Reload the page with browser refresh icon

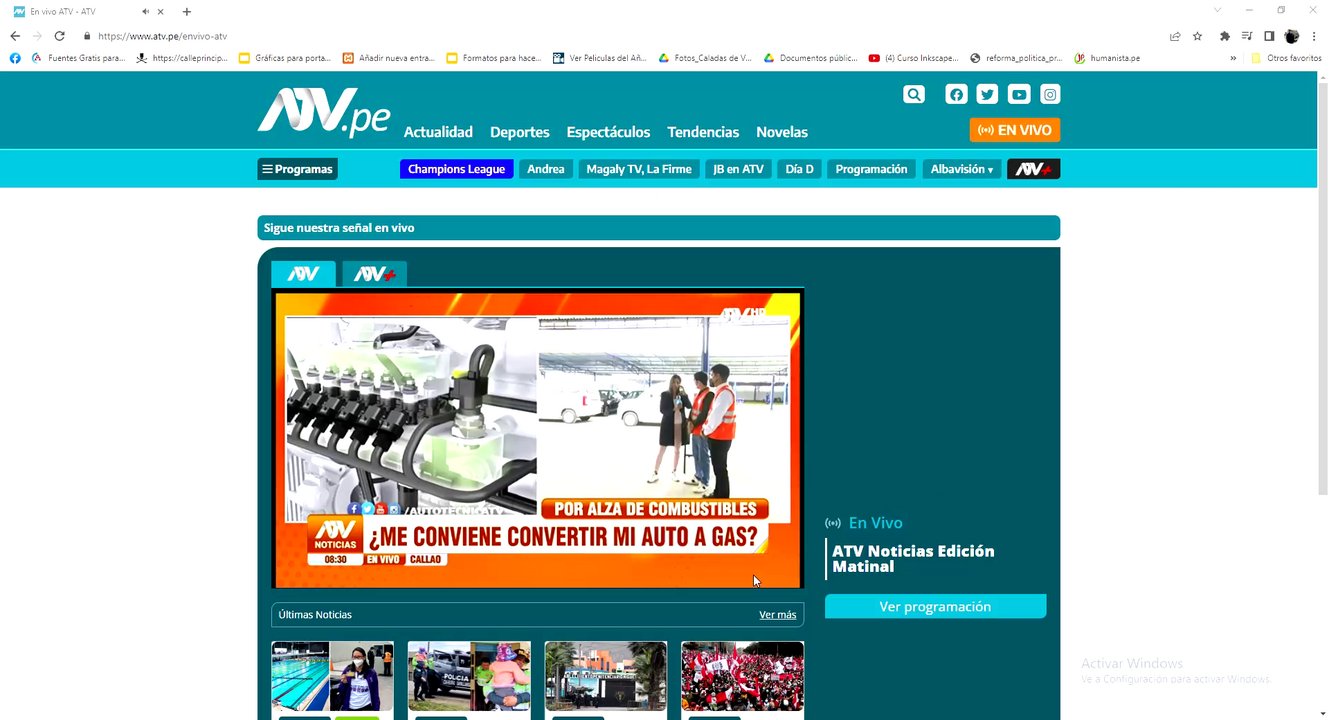pos(60,36)
